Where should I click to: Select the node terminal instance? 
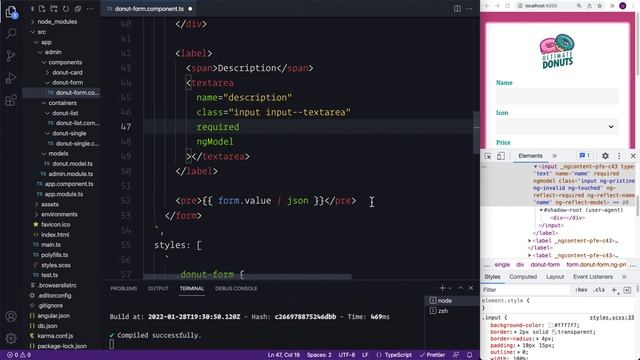(444, 301)
